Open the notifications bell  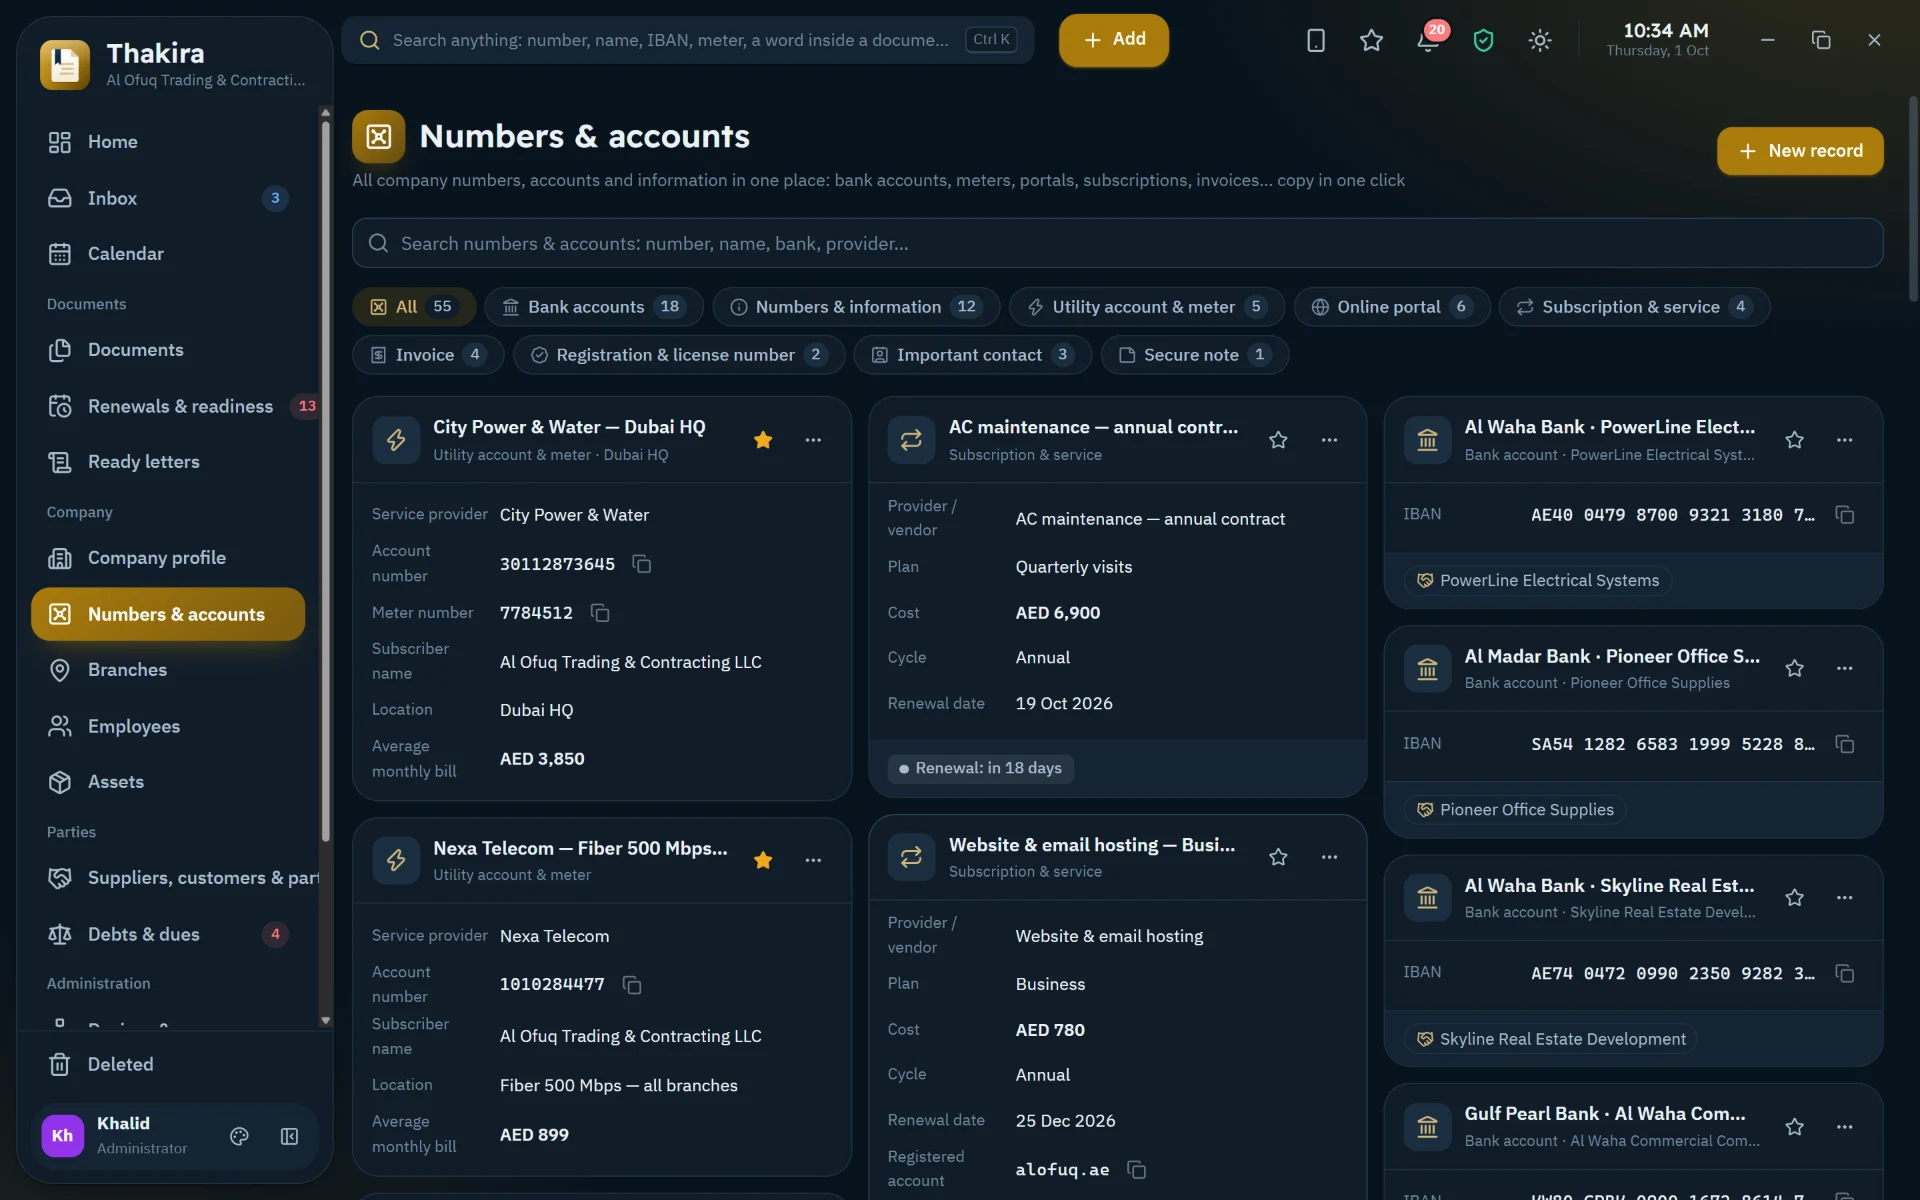[x=1428, y=40]
